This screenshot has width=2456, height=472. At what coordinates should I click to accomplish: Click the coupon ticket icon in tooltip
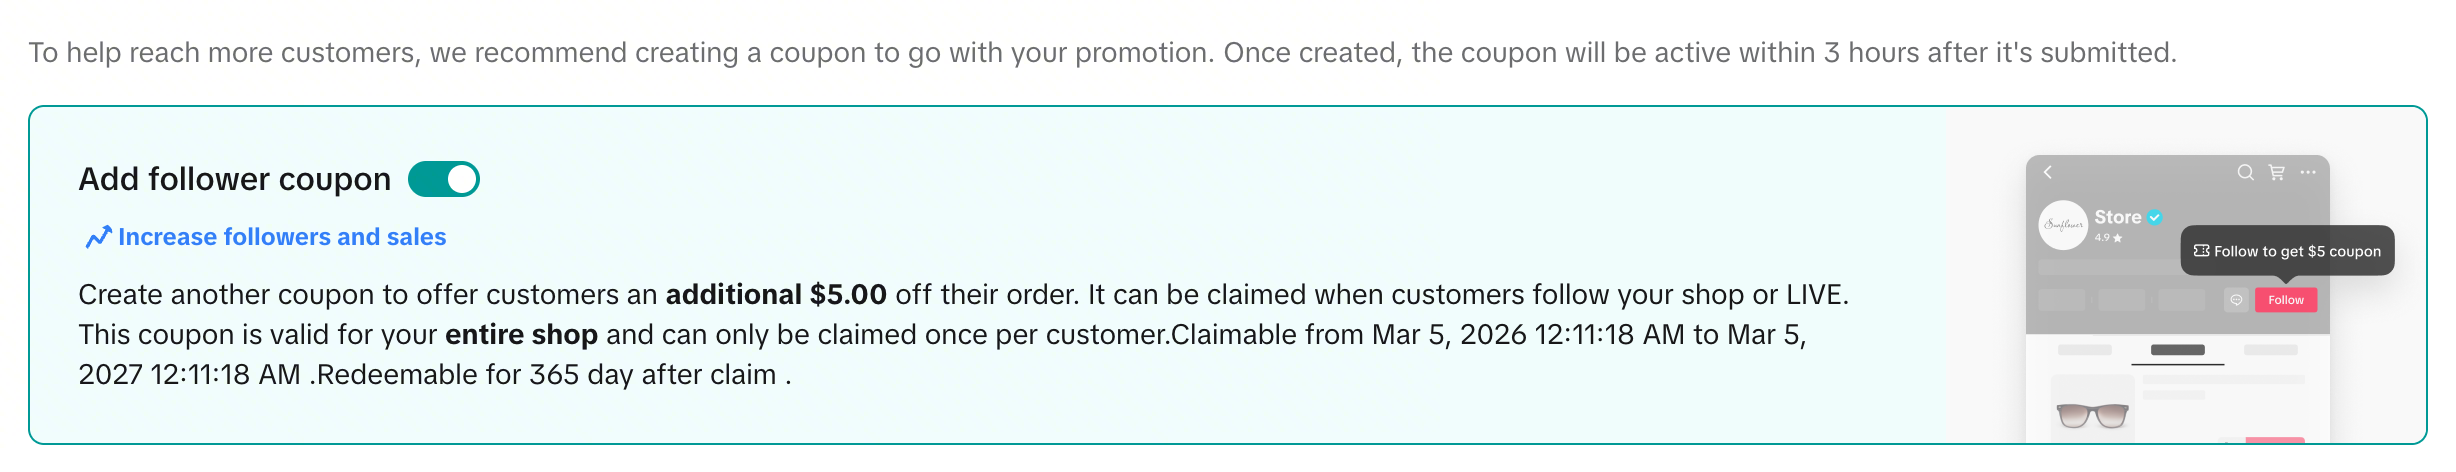2202,251
